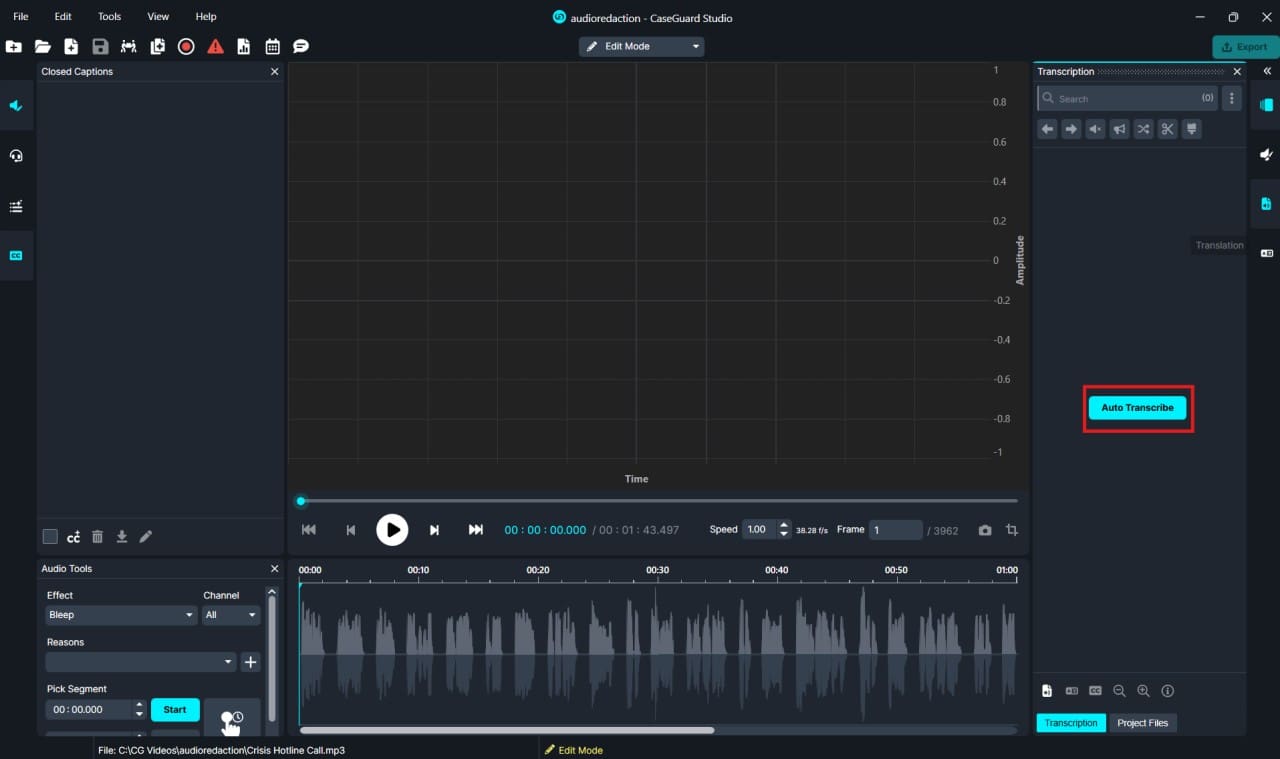Click the megaphone icon in Transcription toolbar
Image resolution: width=1280 pixels, height=759 pixels.
(x=1119, y=129)
